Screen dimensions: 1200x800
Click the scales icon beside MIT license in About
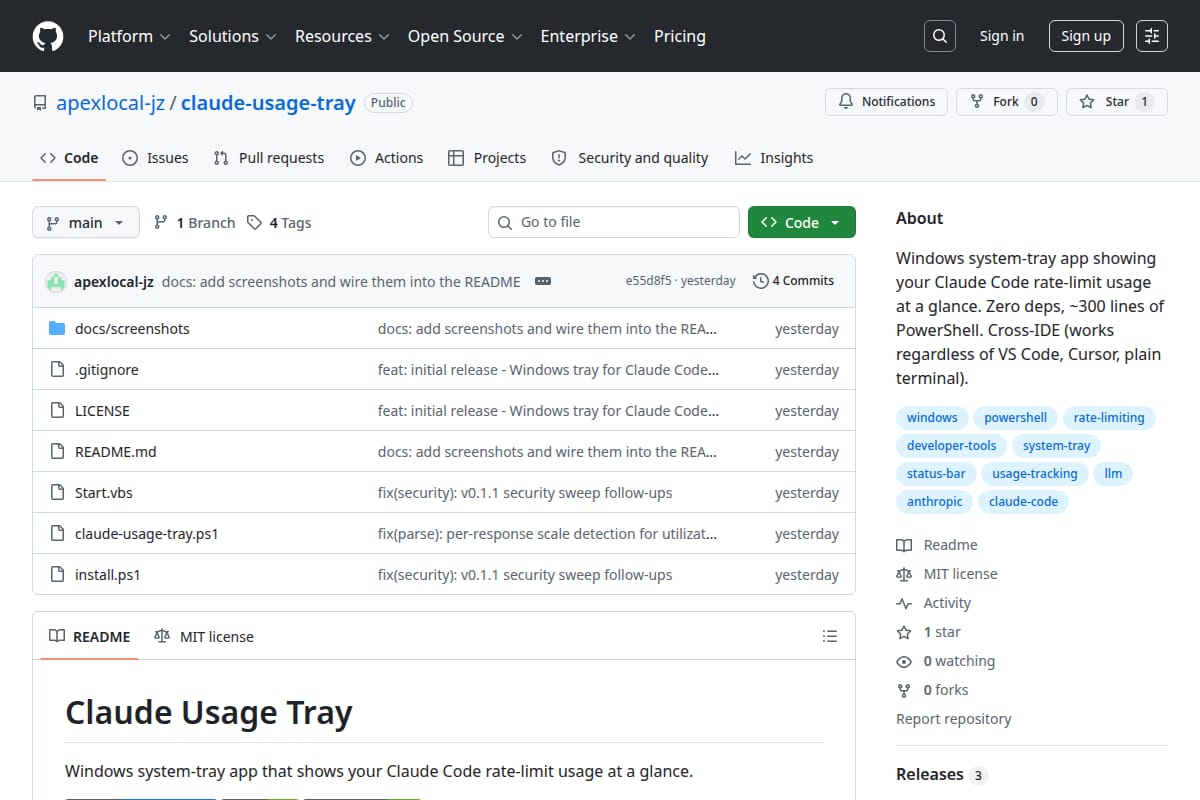coord(904,574)
